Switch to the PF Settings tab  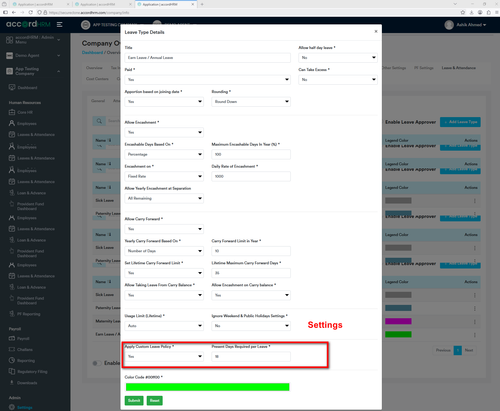click(424, 68)
